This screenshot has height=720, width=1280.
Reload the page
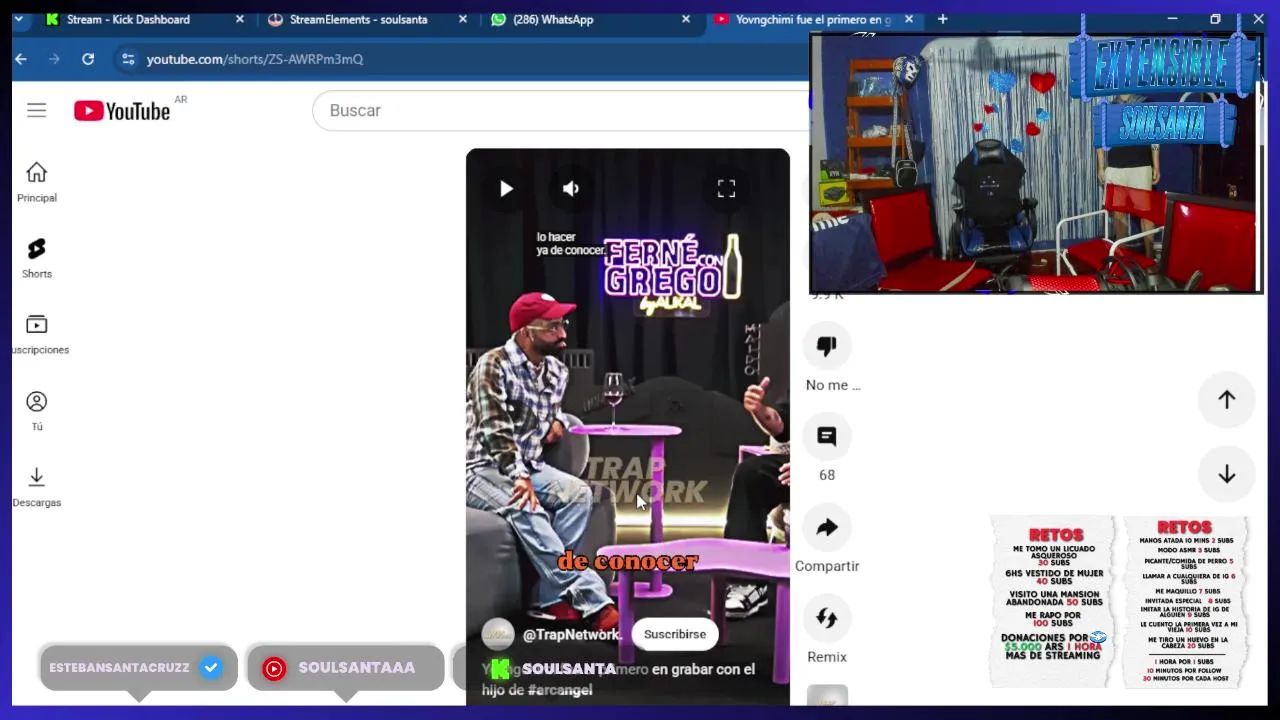[x=88, y=59]
